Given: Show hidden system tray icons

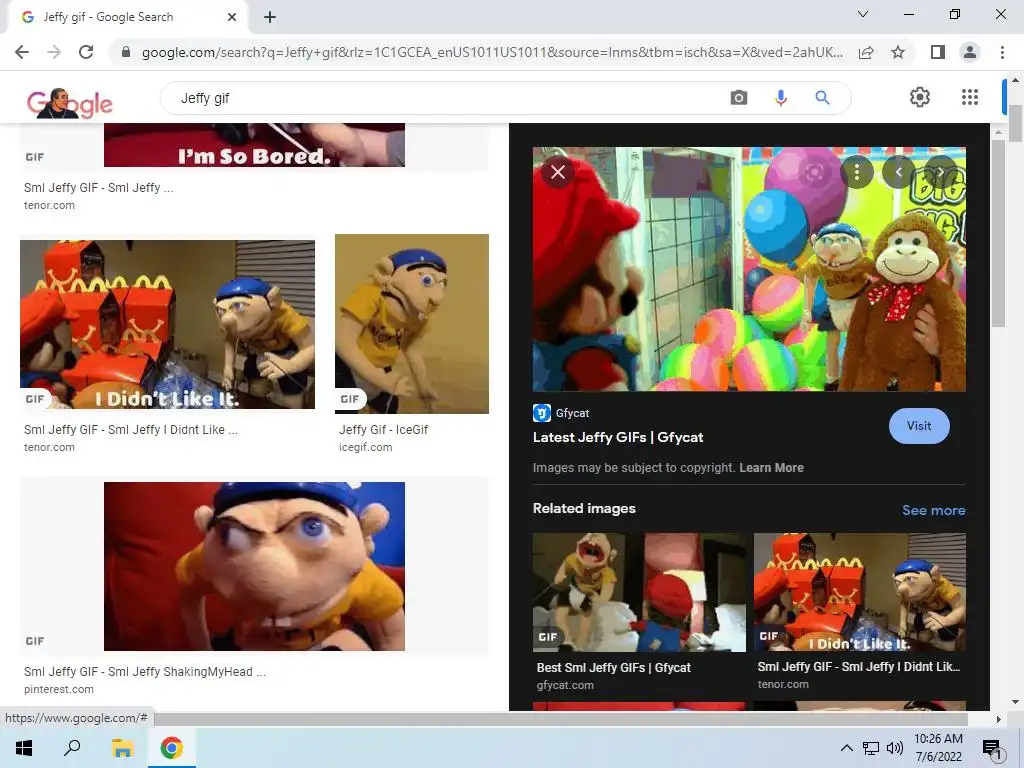Looking at the screenshot, I should (846, 748).
